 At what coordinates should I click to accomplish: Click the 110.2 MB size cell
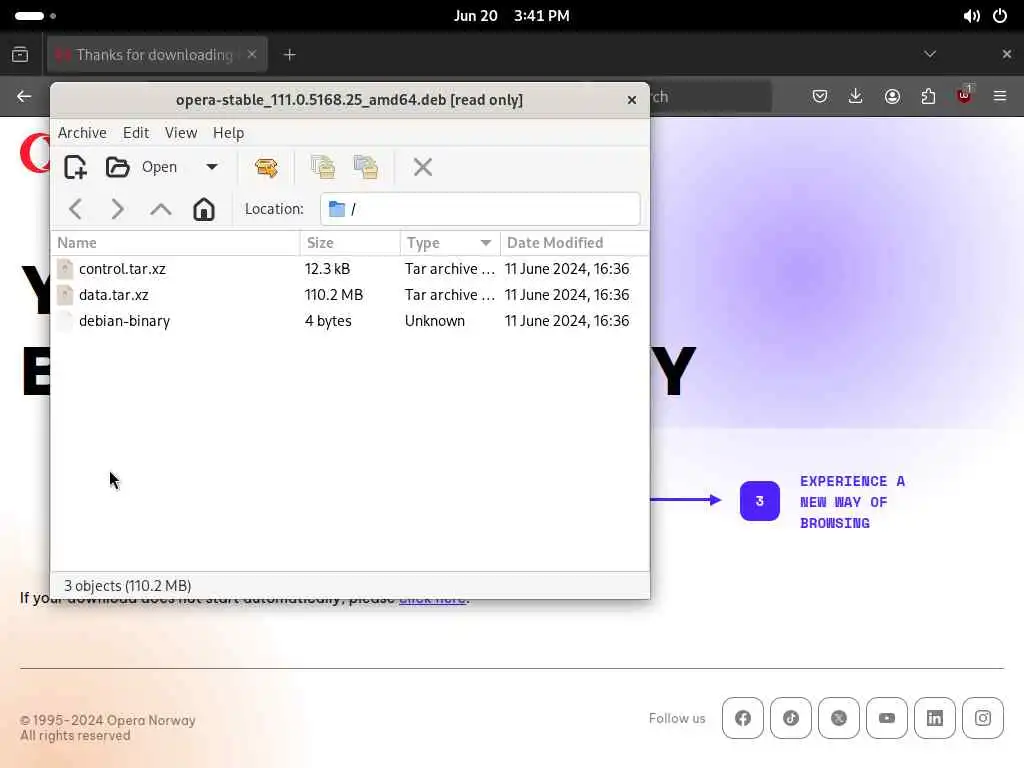(x=334, y=295)
